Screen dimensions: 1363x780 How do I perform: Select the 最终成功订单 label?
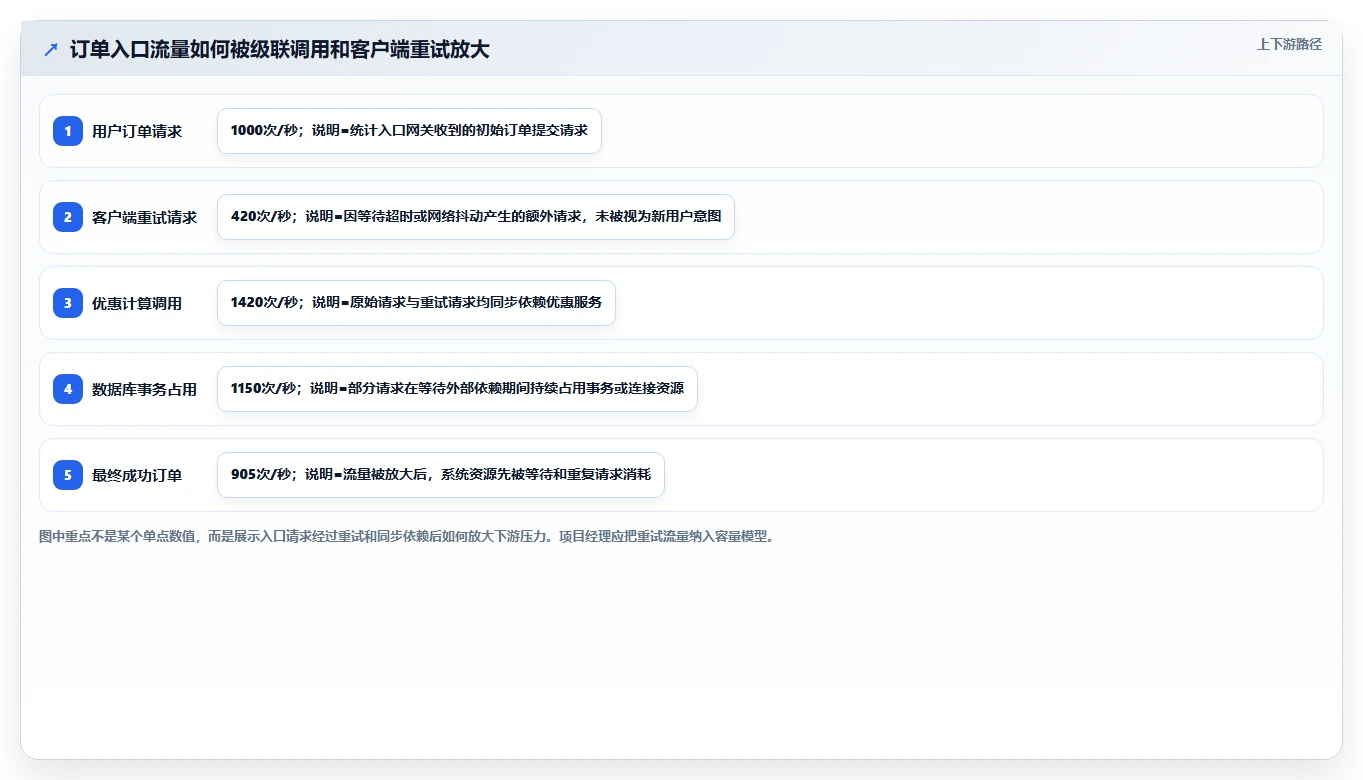click(137, 475)
